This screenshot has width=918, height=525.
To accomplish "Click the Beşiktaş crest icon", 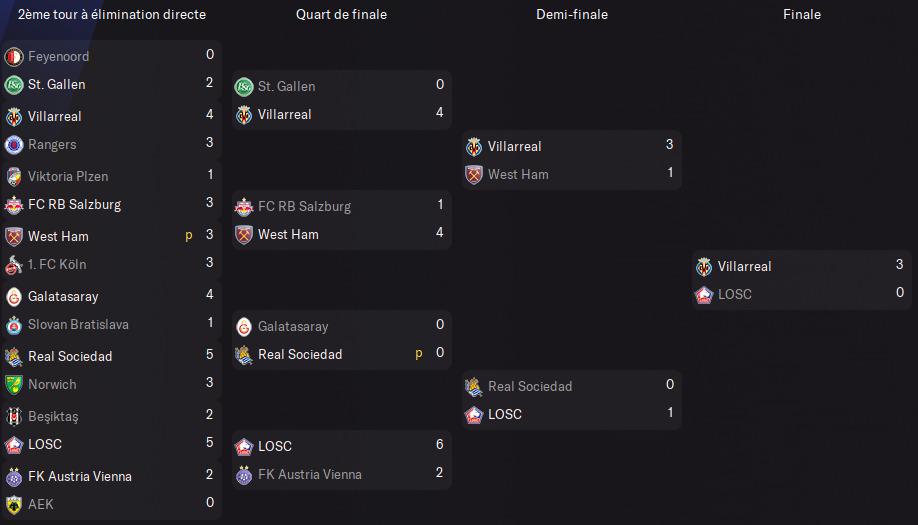I will 14,417.
